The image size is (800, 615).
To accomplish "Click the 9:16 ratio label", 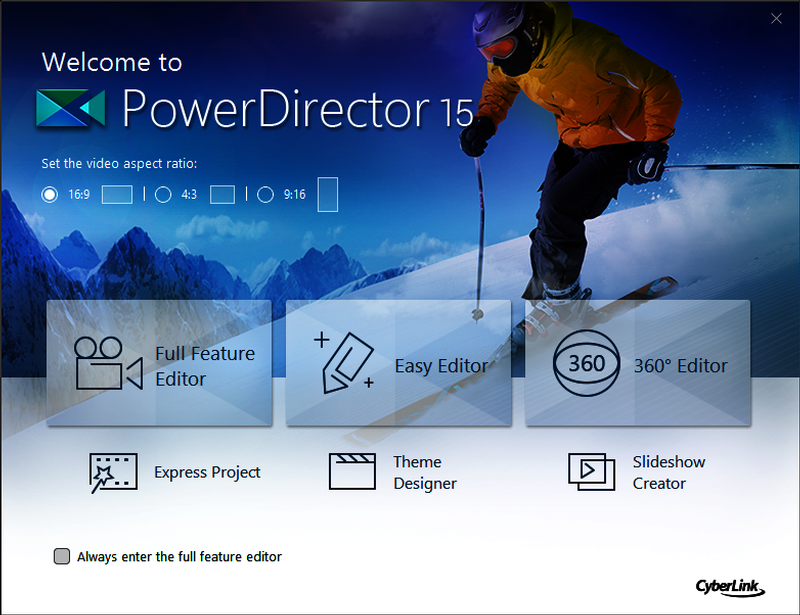I will click(x=295, y=194).
